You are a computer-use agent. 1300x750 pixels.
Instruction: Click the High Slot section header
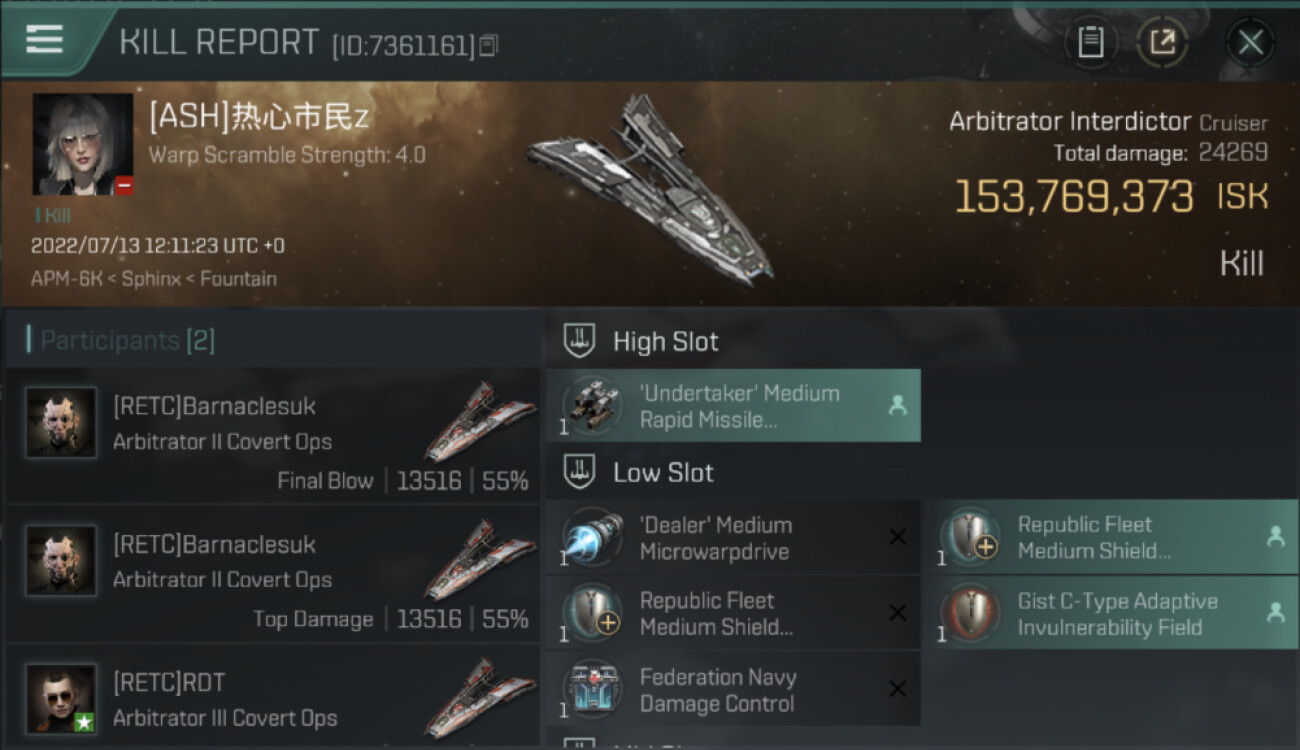pos(665,342)
